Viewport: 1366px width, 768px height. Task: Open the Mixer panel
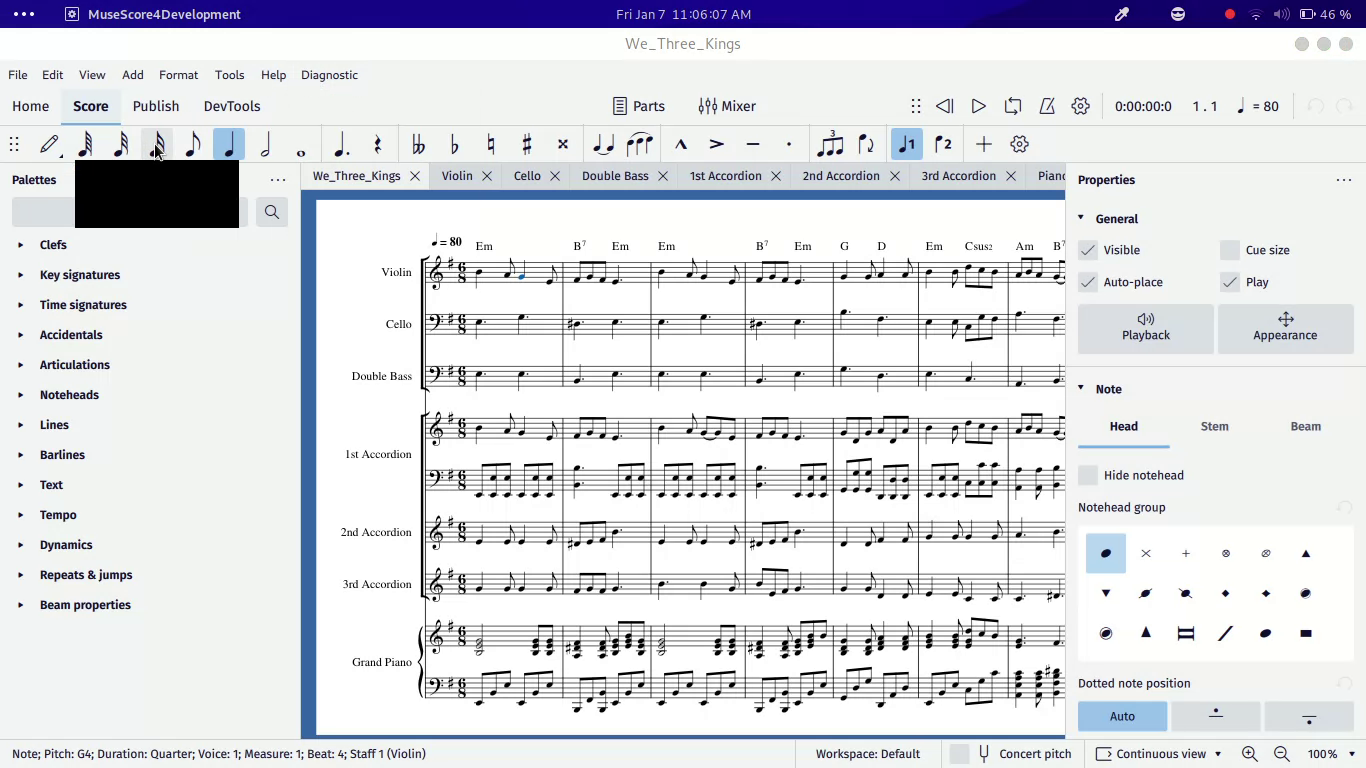tap(727, 106)
